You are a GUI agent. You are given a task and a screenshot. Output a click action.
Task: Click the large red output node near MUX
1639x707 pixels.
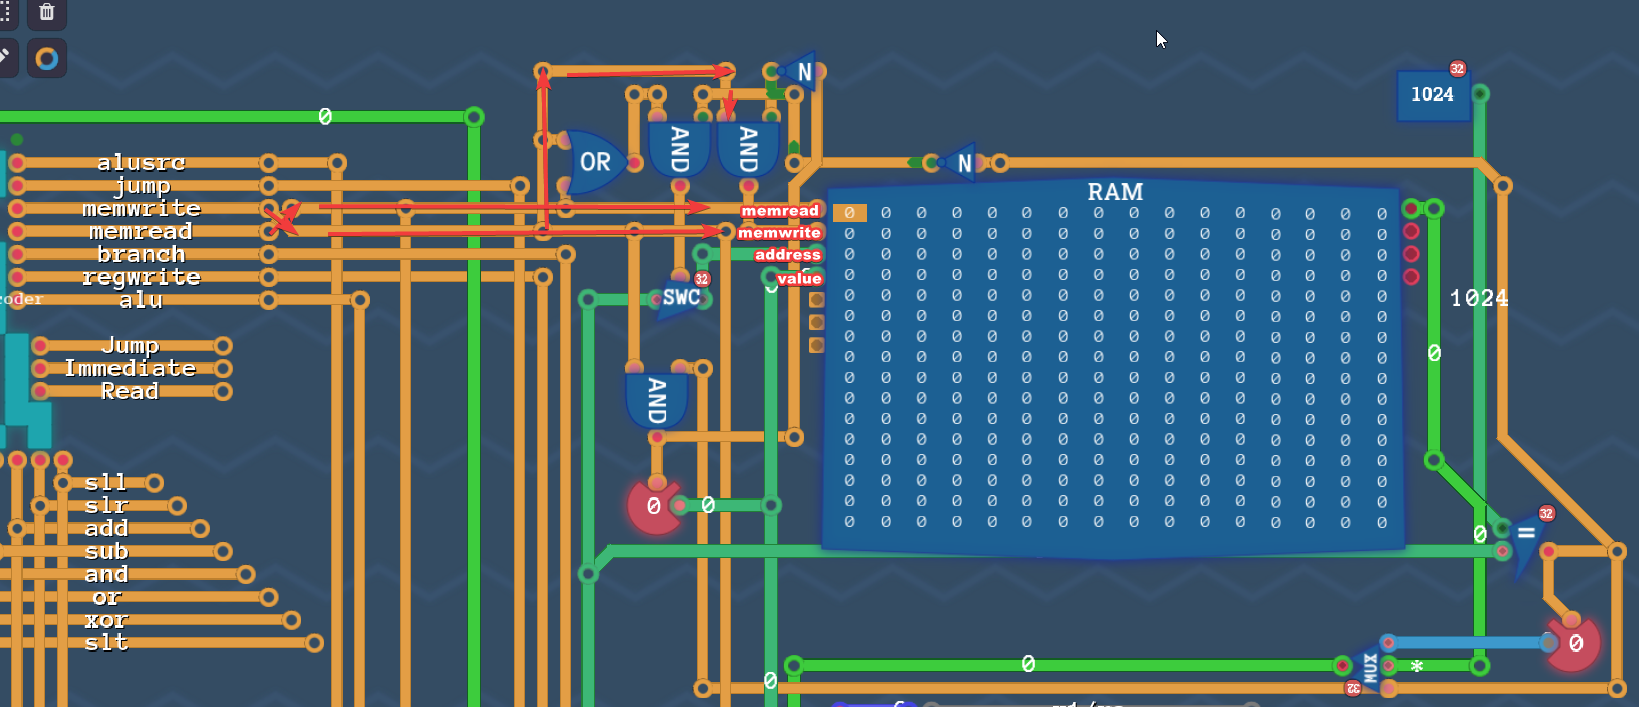pyautogui.click(x=1573, y=643)
